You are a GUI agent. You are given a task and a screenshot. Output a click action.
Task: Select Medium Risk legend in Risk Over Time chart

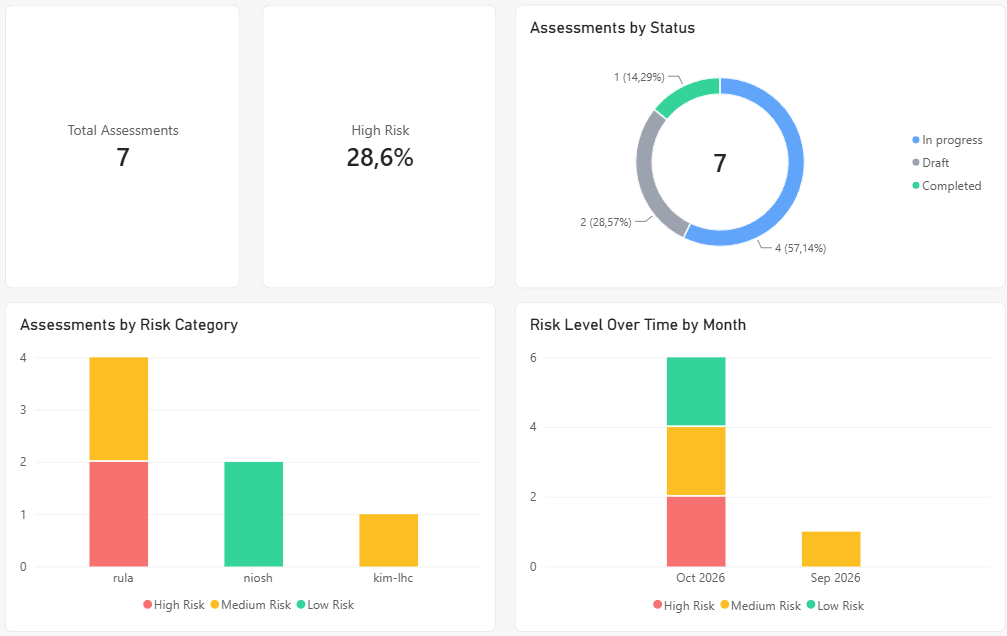pos(760,606)
